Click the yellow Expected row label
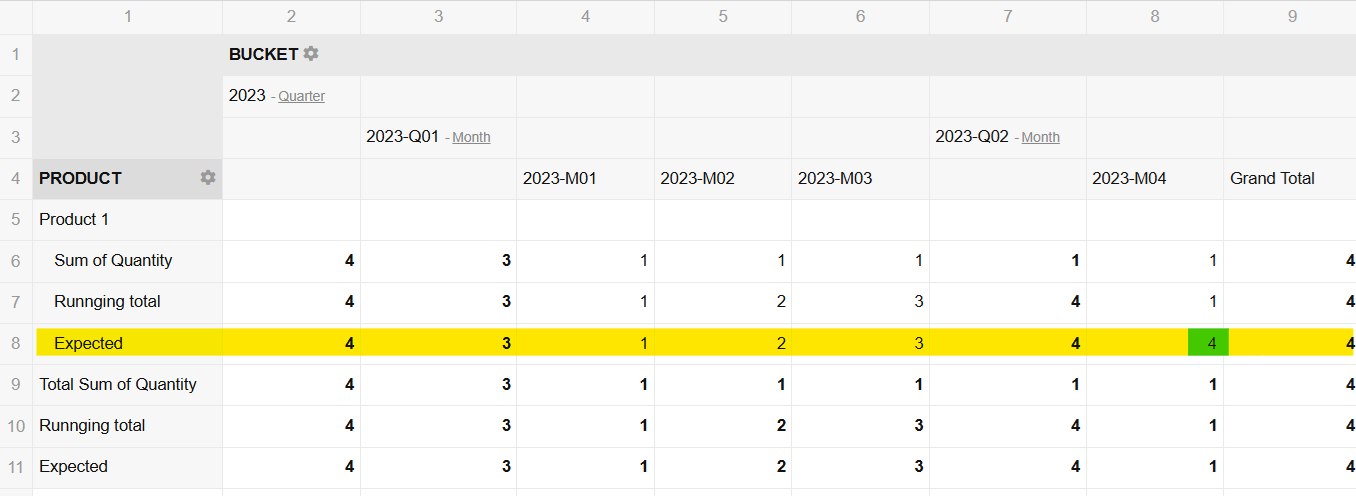 pyautogui.click(x=88, y=343)
